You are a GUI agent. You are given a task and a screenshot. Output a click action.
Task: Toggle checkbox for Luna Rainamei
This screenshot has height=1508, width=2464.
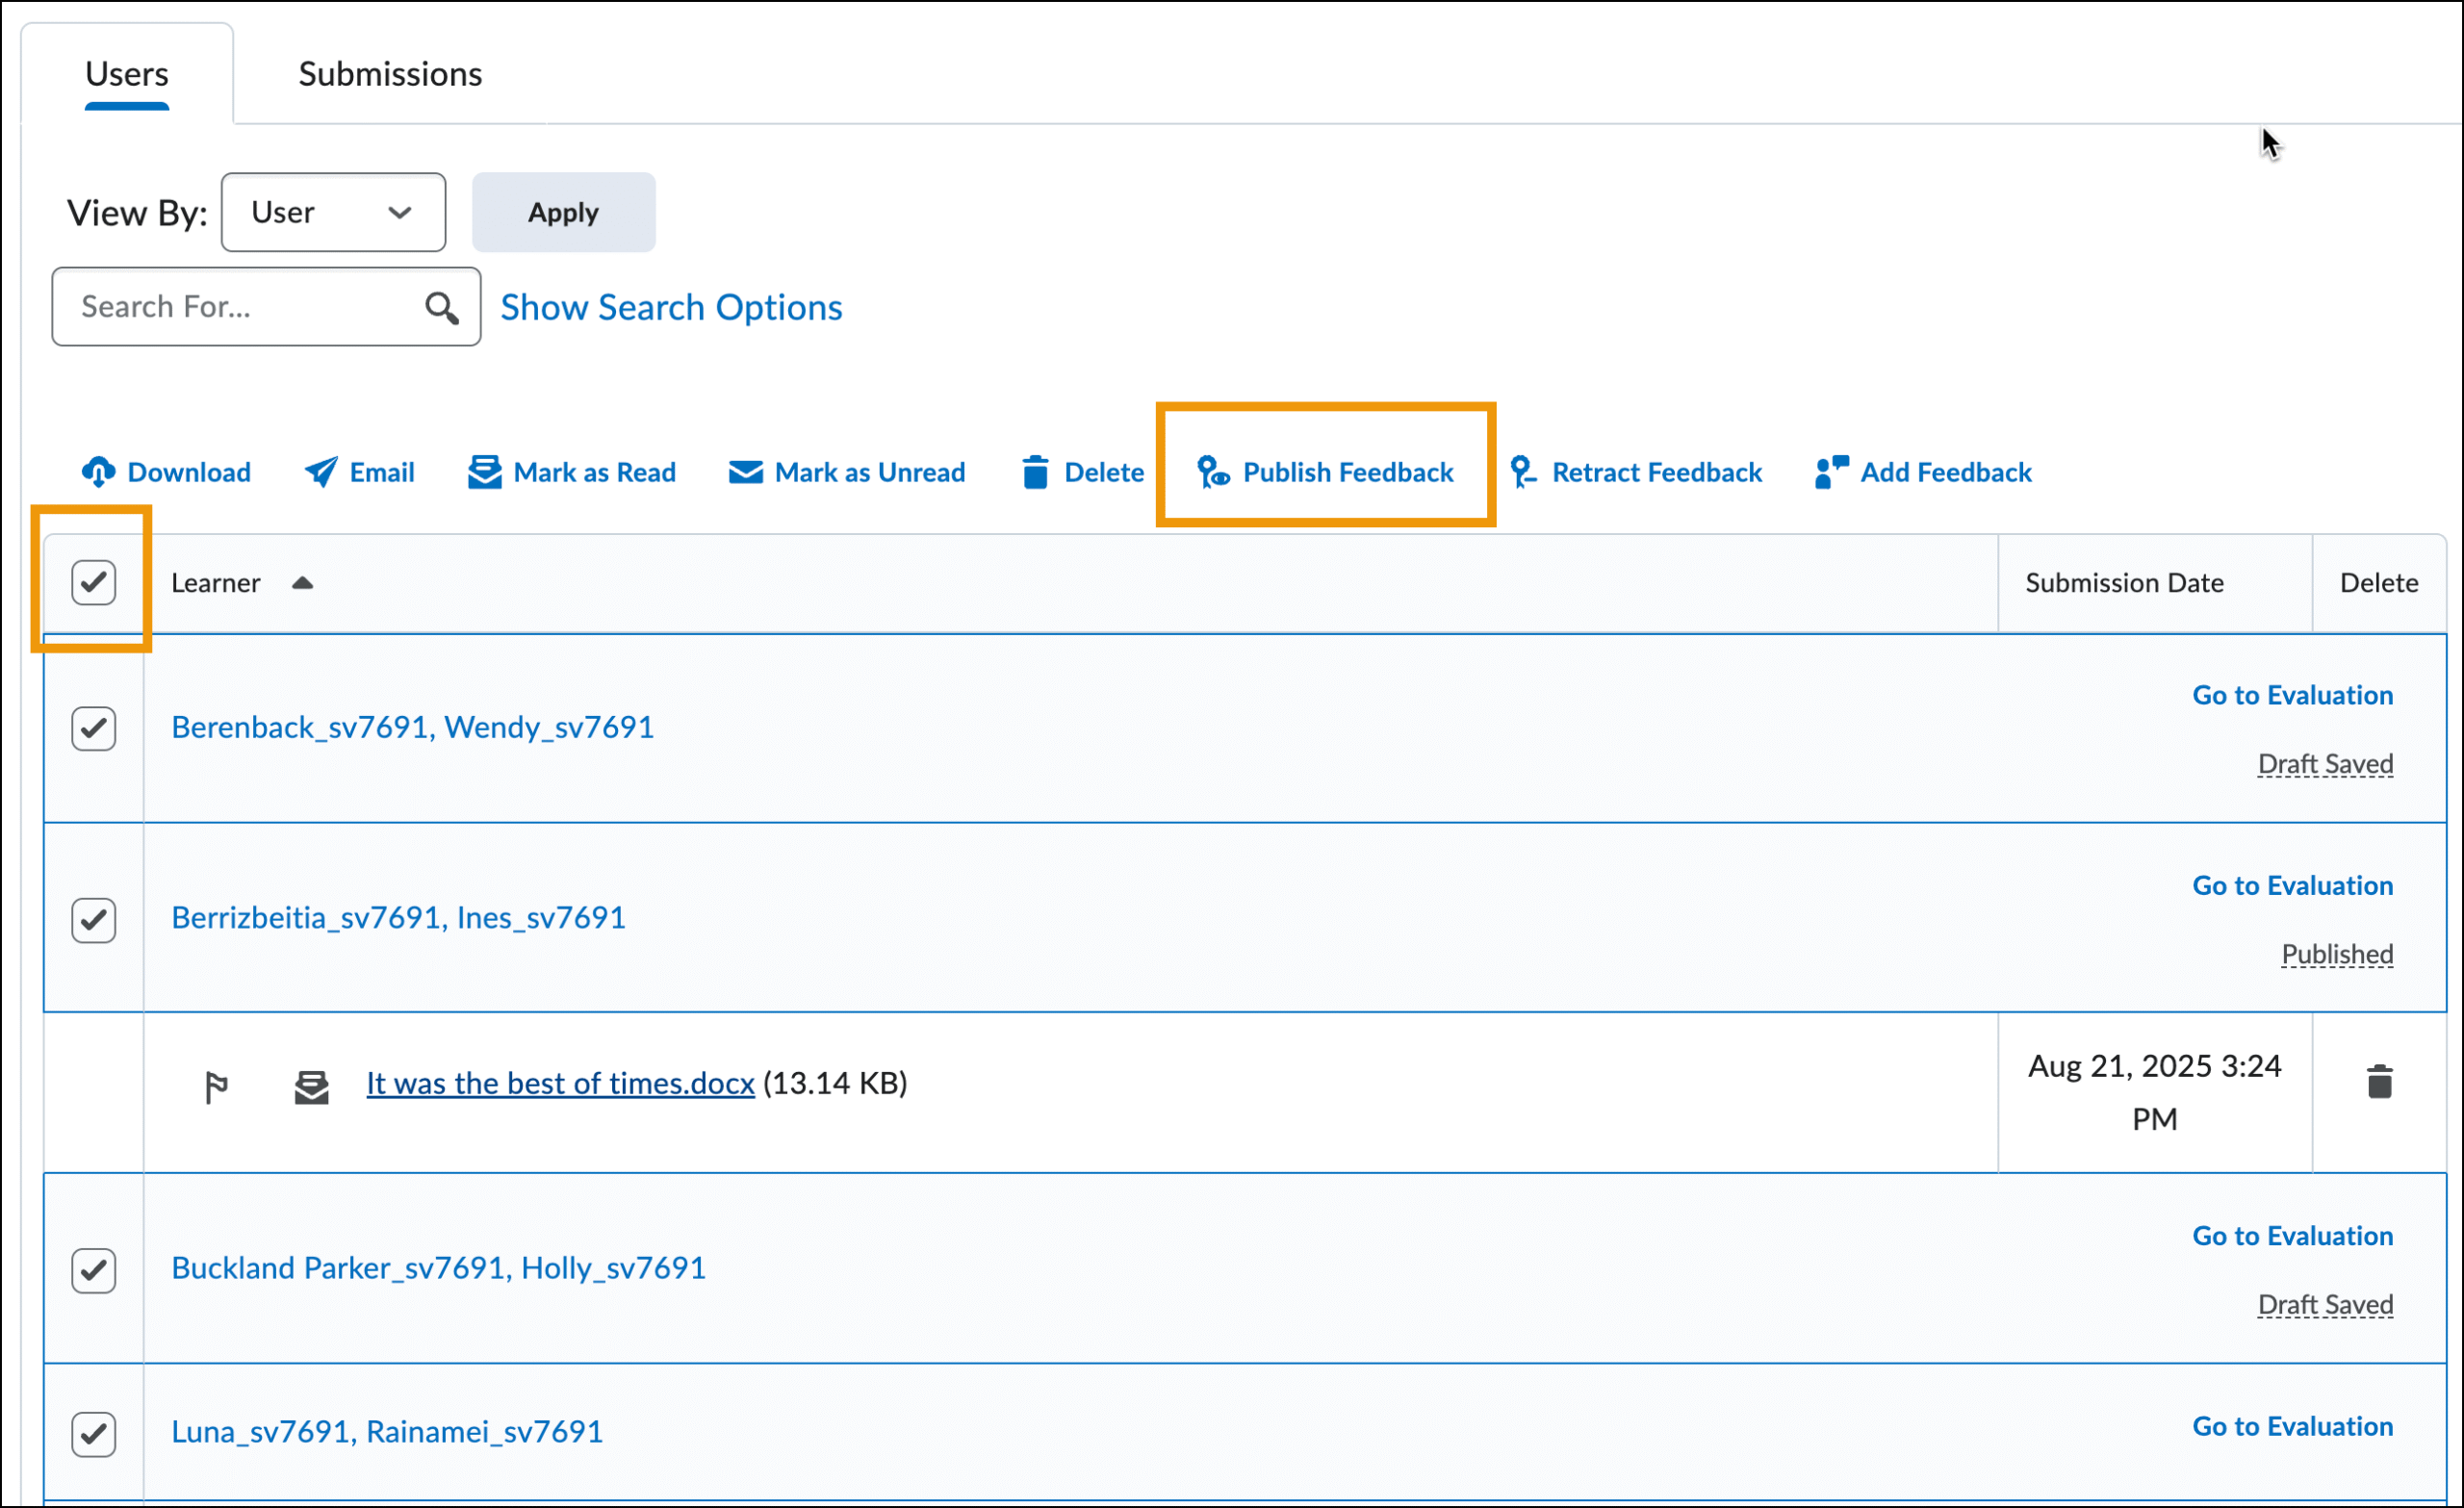(94, 1434)
